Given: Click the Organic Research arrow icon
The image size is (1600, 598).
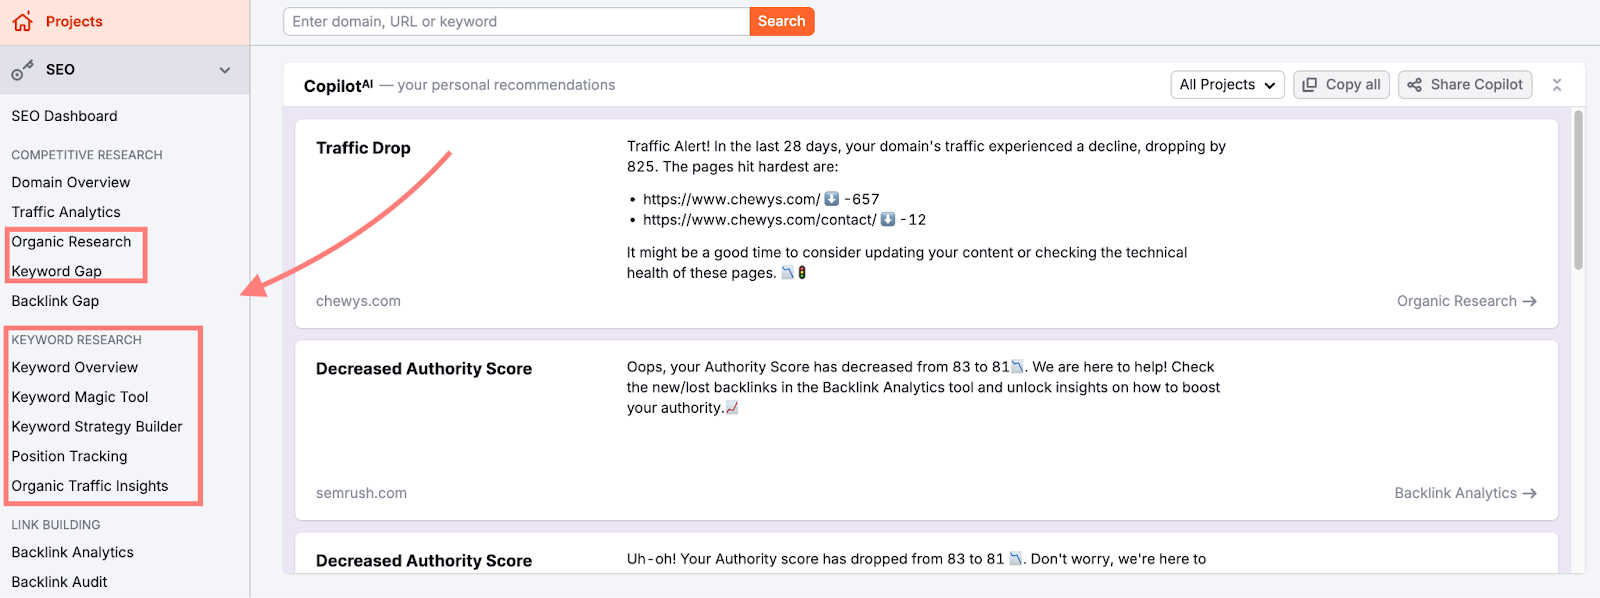Looking at the screenshot, I should (x=1530, y=301).
